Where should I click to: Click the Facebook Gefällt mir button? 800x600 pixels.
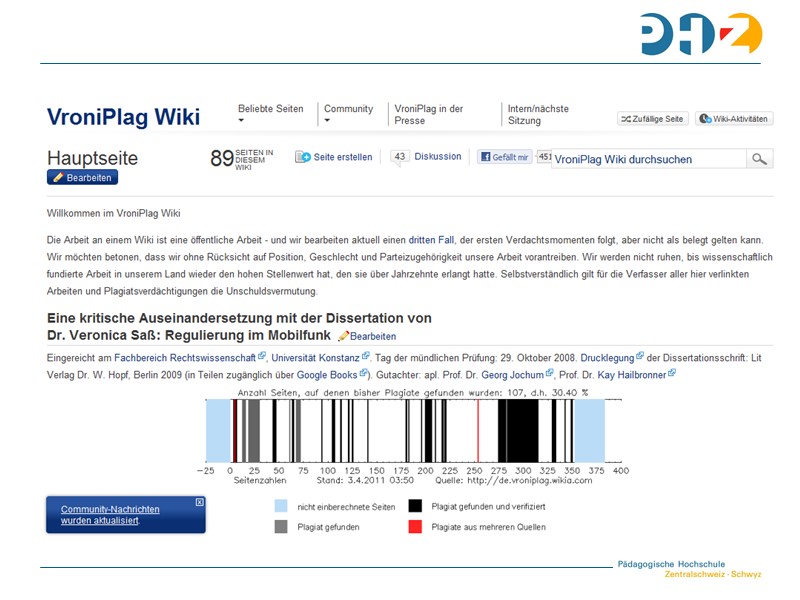coord(504,157)
